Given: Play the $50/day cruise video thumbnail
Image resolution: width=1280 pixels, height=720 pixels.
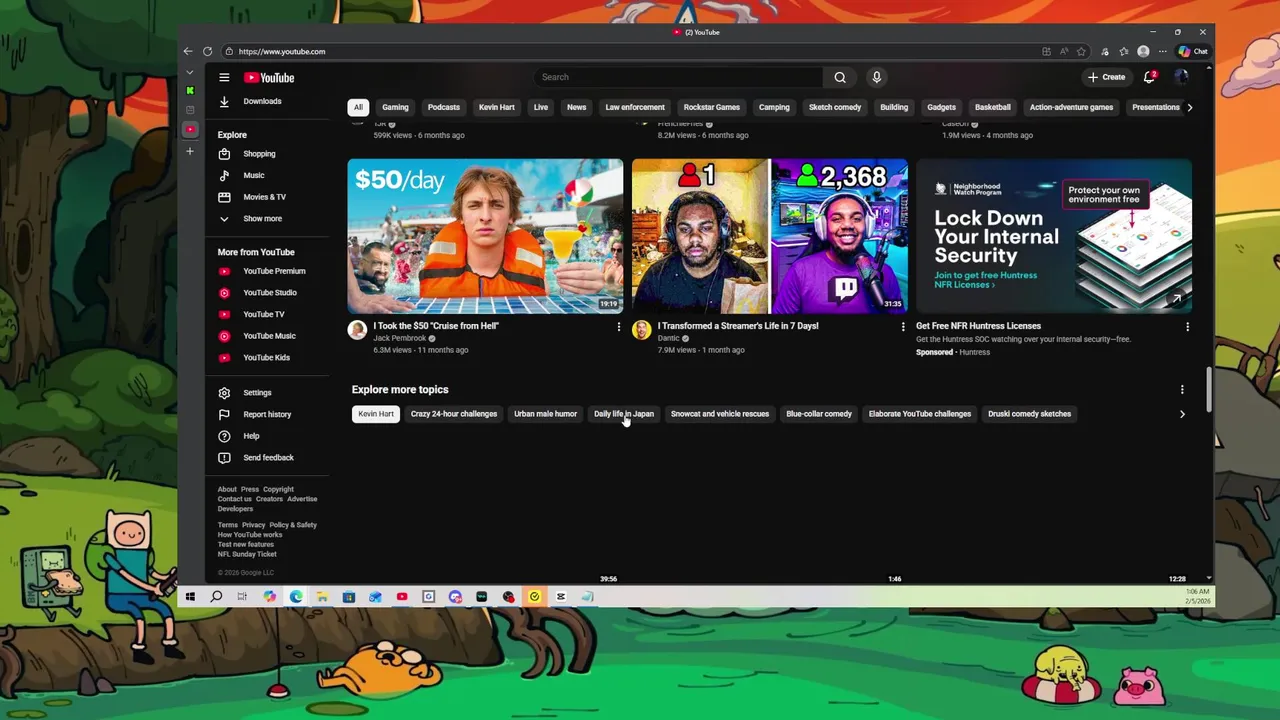Looking at the screenshot, I should (485, 236).
